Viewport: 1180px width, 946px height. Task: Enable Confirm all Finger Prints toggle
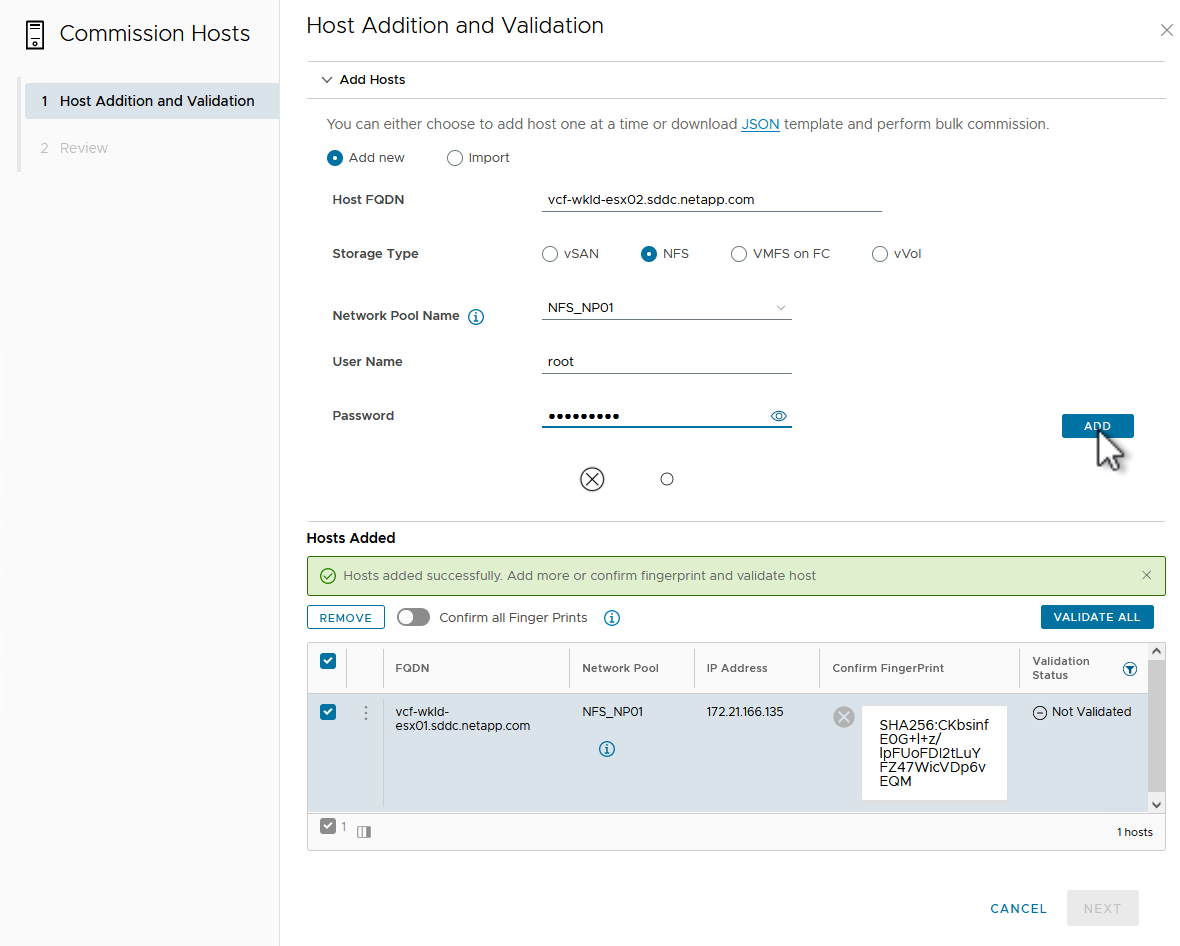pos(413,618)
